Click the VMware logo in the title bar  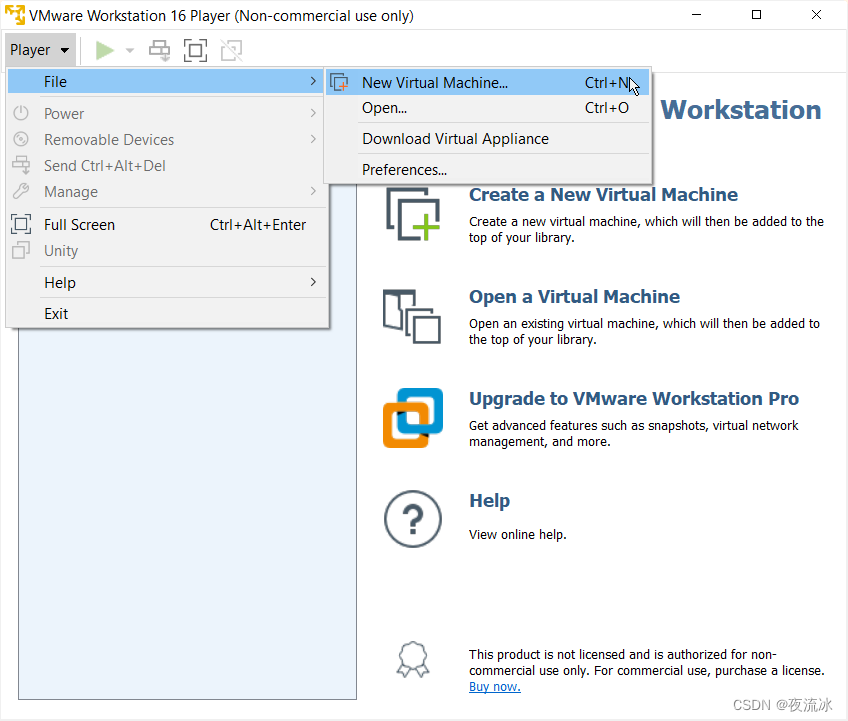coord(15,15)
